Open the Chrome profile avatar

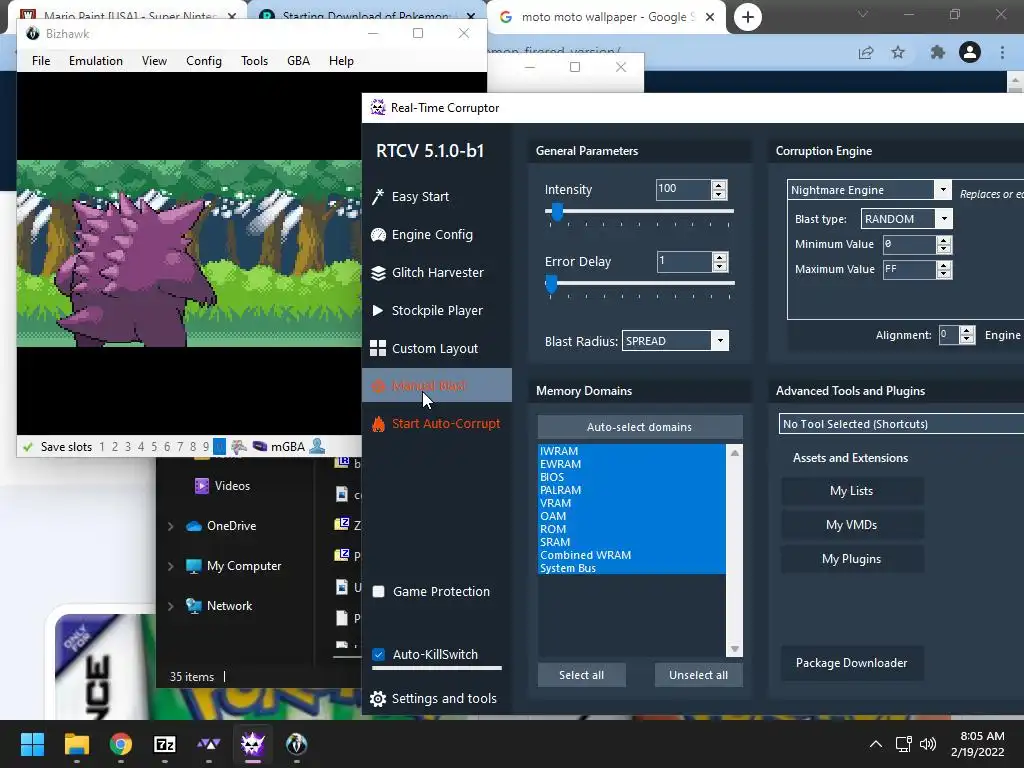pos(970,52)
